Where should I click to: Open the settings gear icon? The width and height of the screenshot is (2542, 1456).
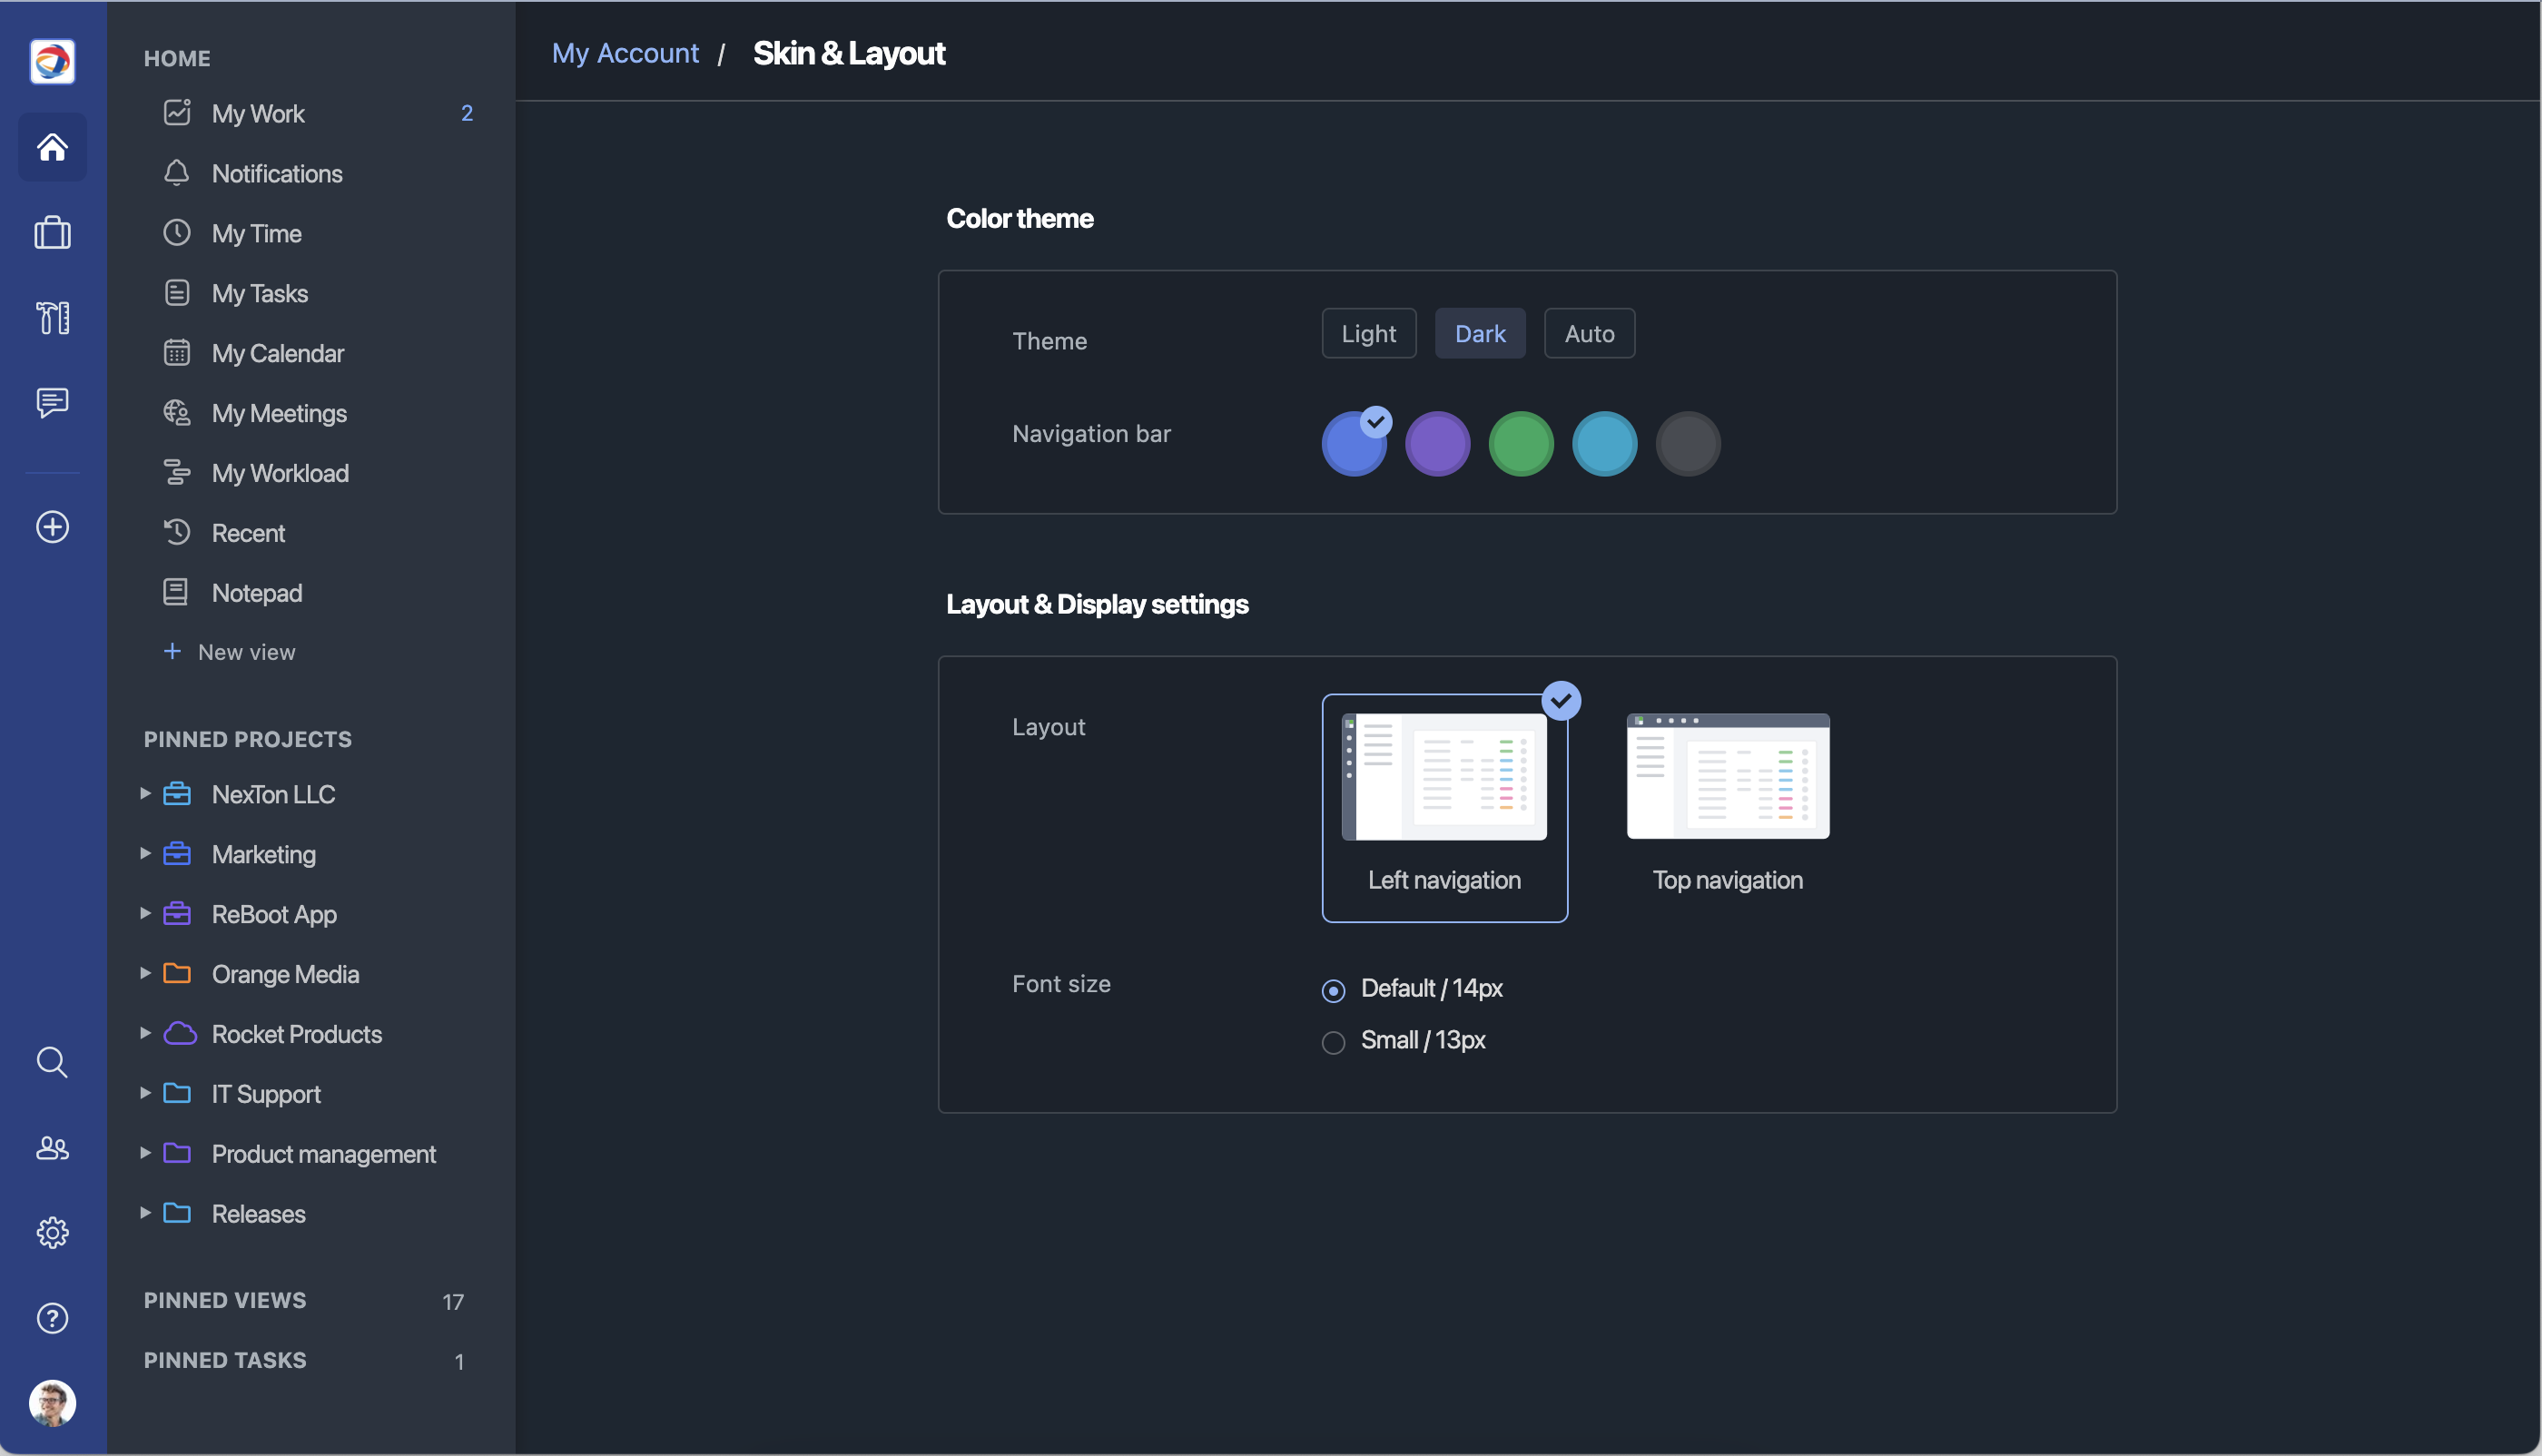pyautogui.click(x=52, y=1233)
